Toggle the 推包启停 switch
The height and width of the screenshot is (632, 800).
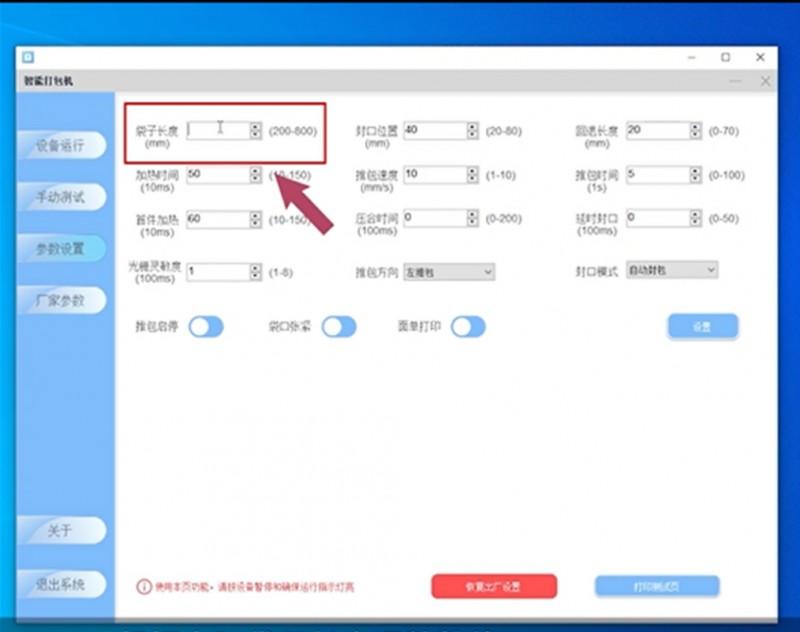coord(205,327)
